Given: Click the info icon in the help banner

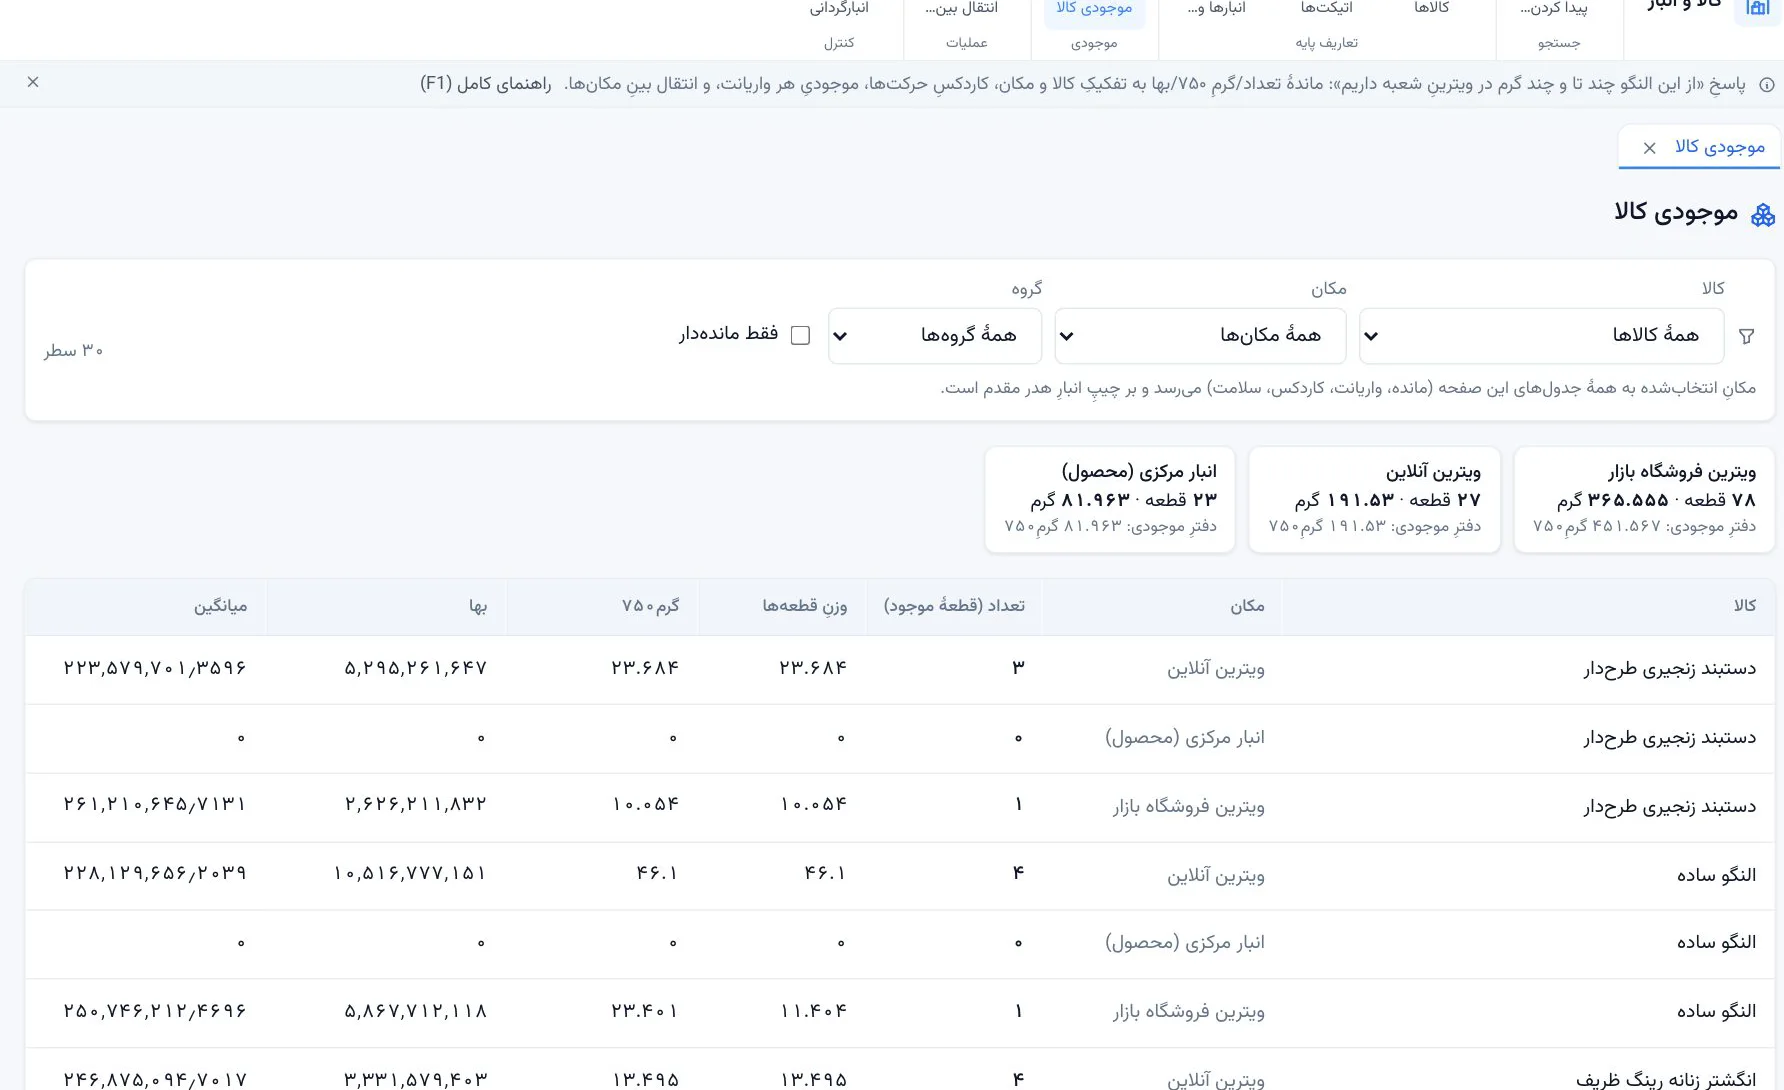Looking at the screenshot, I should (x=1766, y=85).
